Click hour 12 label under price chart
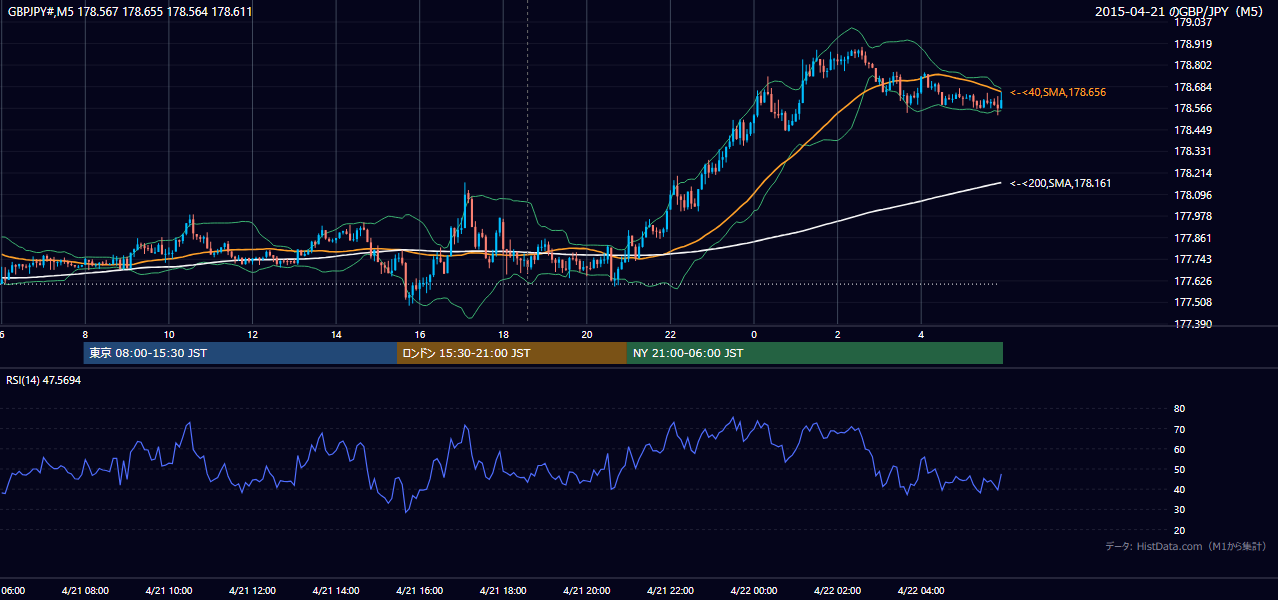Image resolution: width=1278 pixels, height=600 pixels. pos(253,334)
